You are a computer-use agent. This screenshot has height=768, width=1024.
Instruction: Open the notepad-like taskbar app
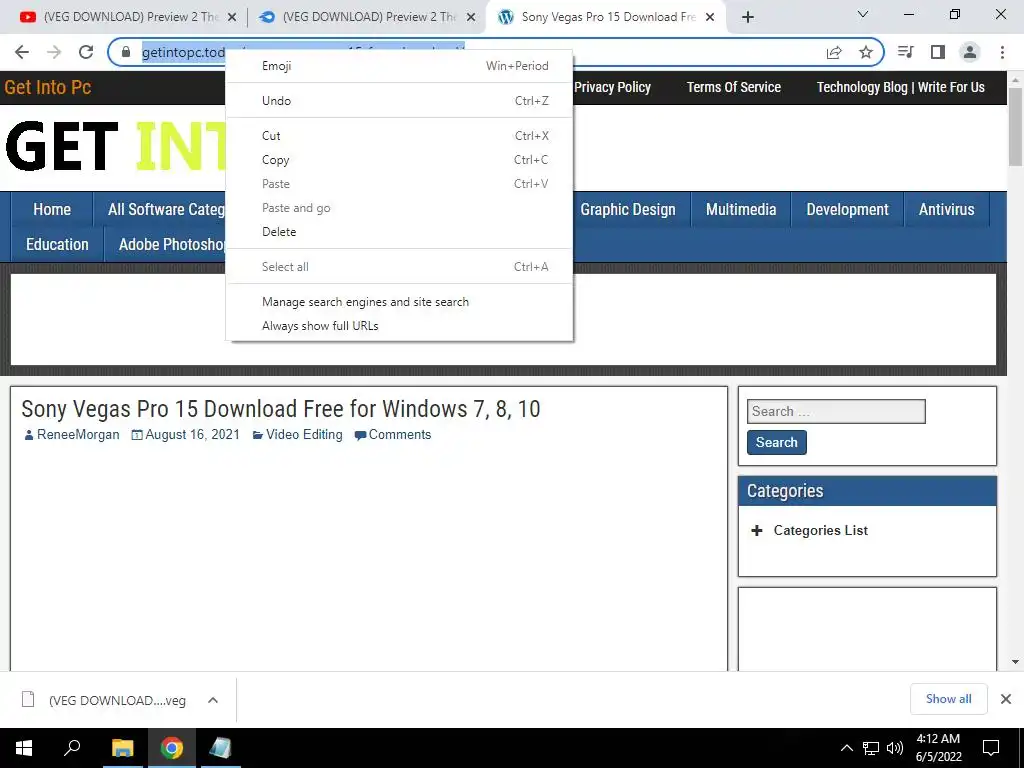tap(221, 748)
